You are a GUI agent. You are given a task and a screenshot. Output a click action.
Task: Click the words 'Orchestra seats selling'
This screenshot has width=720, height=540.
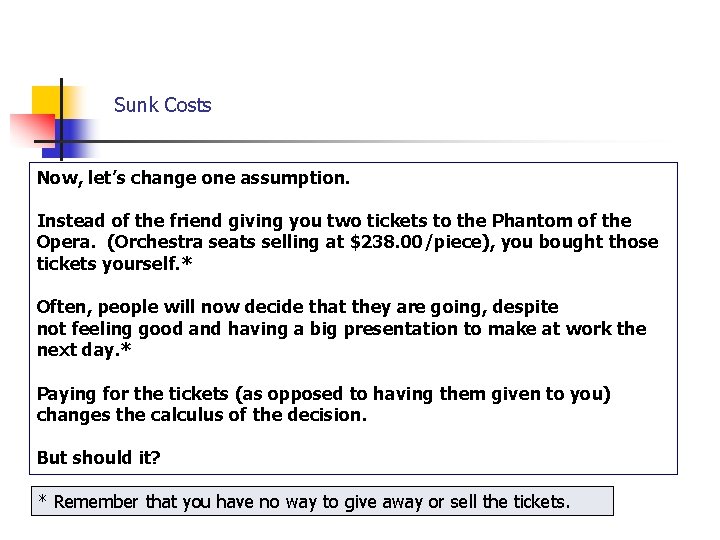(x=216, y=242)
